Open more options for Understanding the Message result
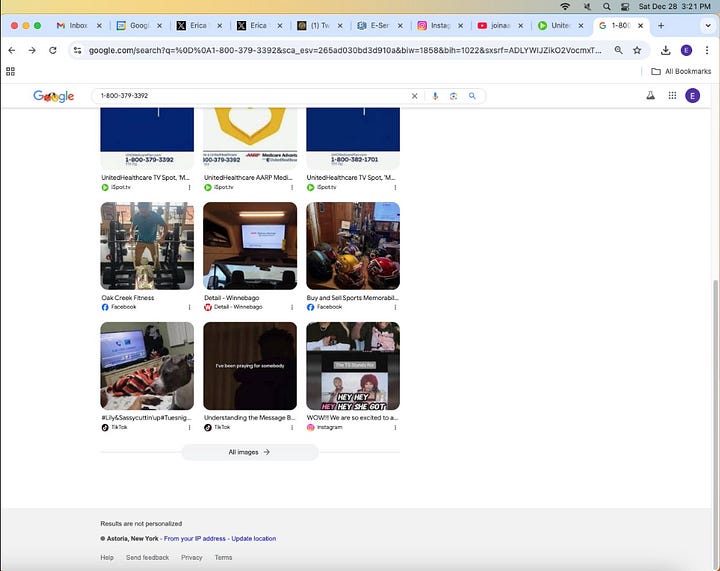 pos(292,427)
